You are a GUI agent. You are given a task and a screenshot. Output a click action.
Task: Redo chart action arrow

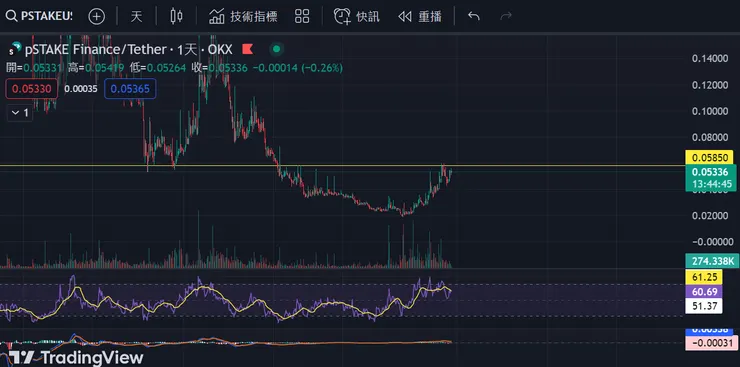pos(505,17)
